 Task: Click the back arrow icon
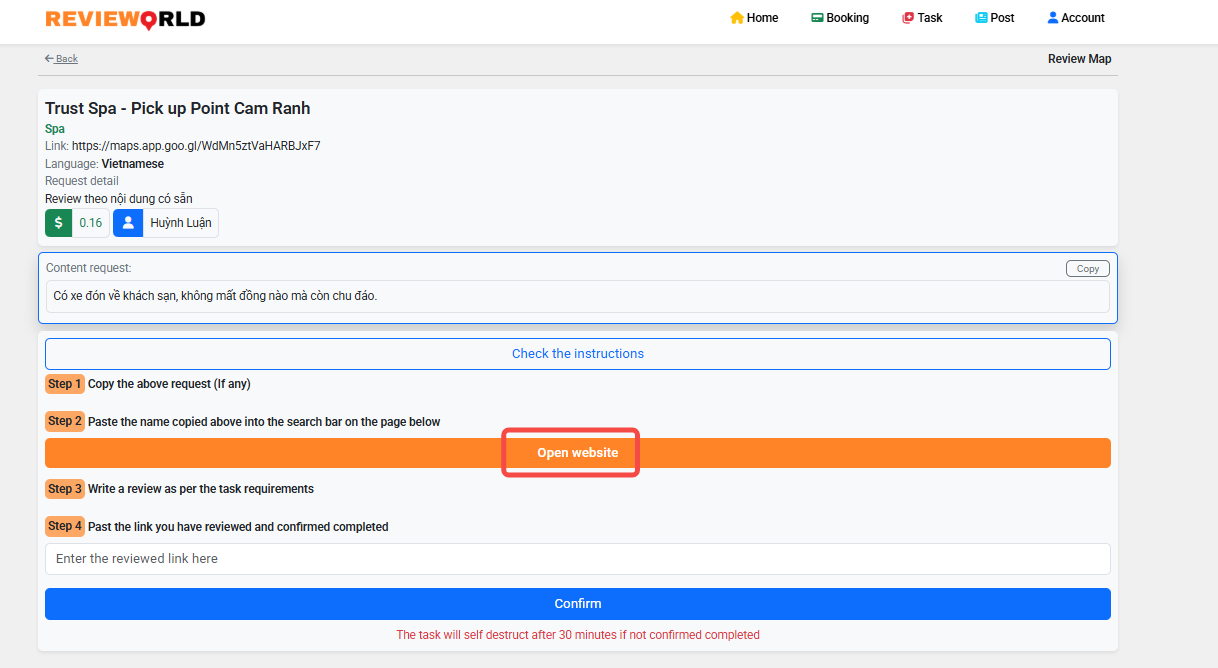tap(49, 59)
